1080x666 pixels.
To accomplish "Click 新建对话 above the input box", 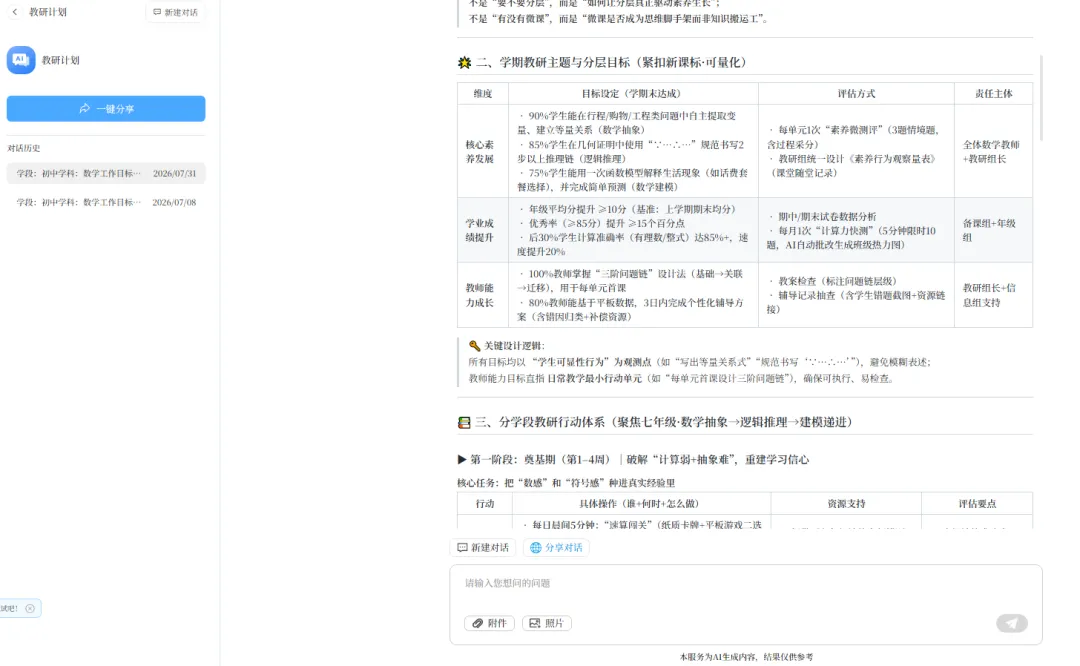I will pyautogui.click(x=483, y=548).
